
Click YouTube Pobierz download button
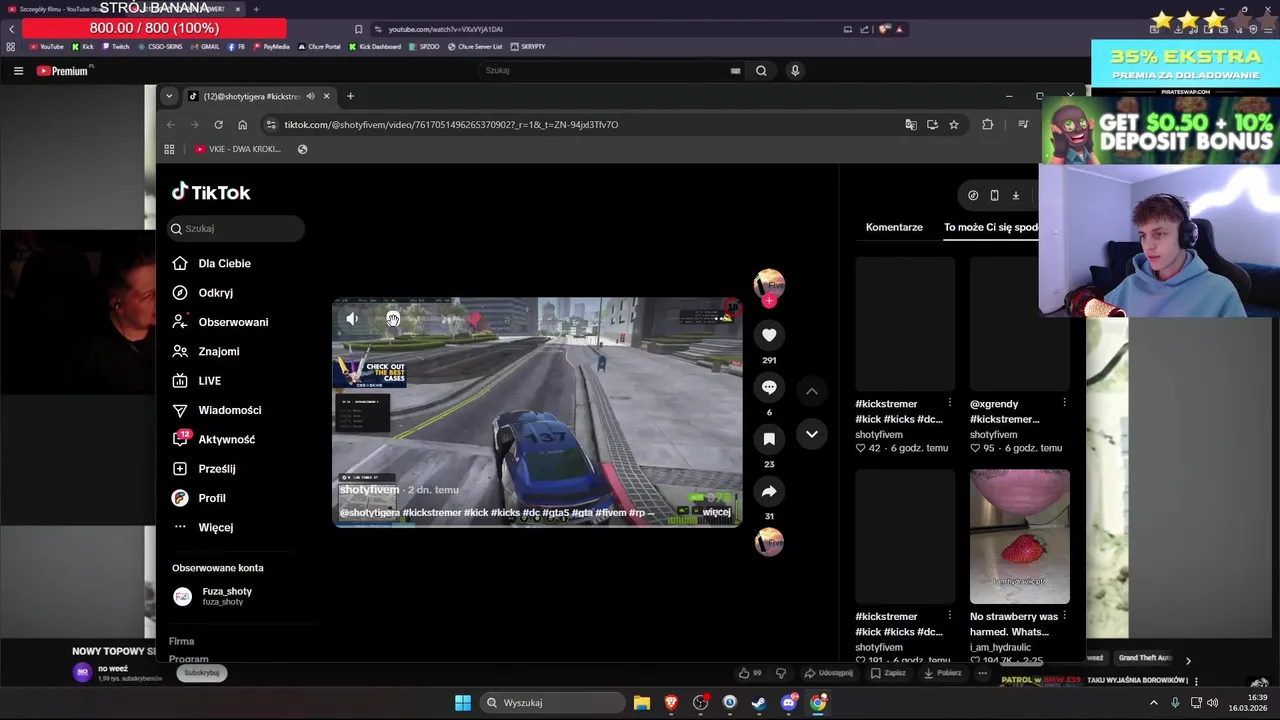tap(943, 673)
